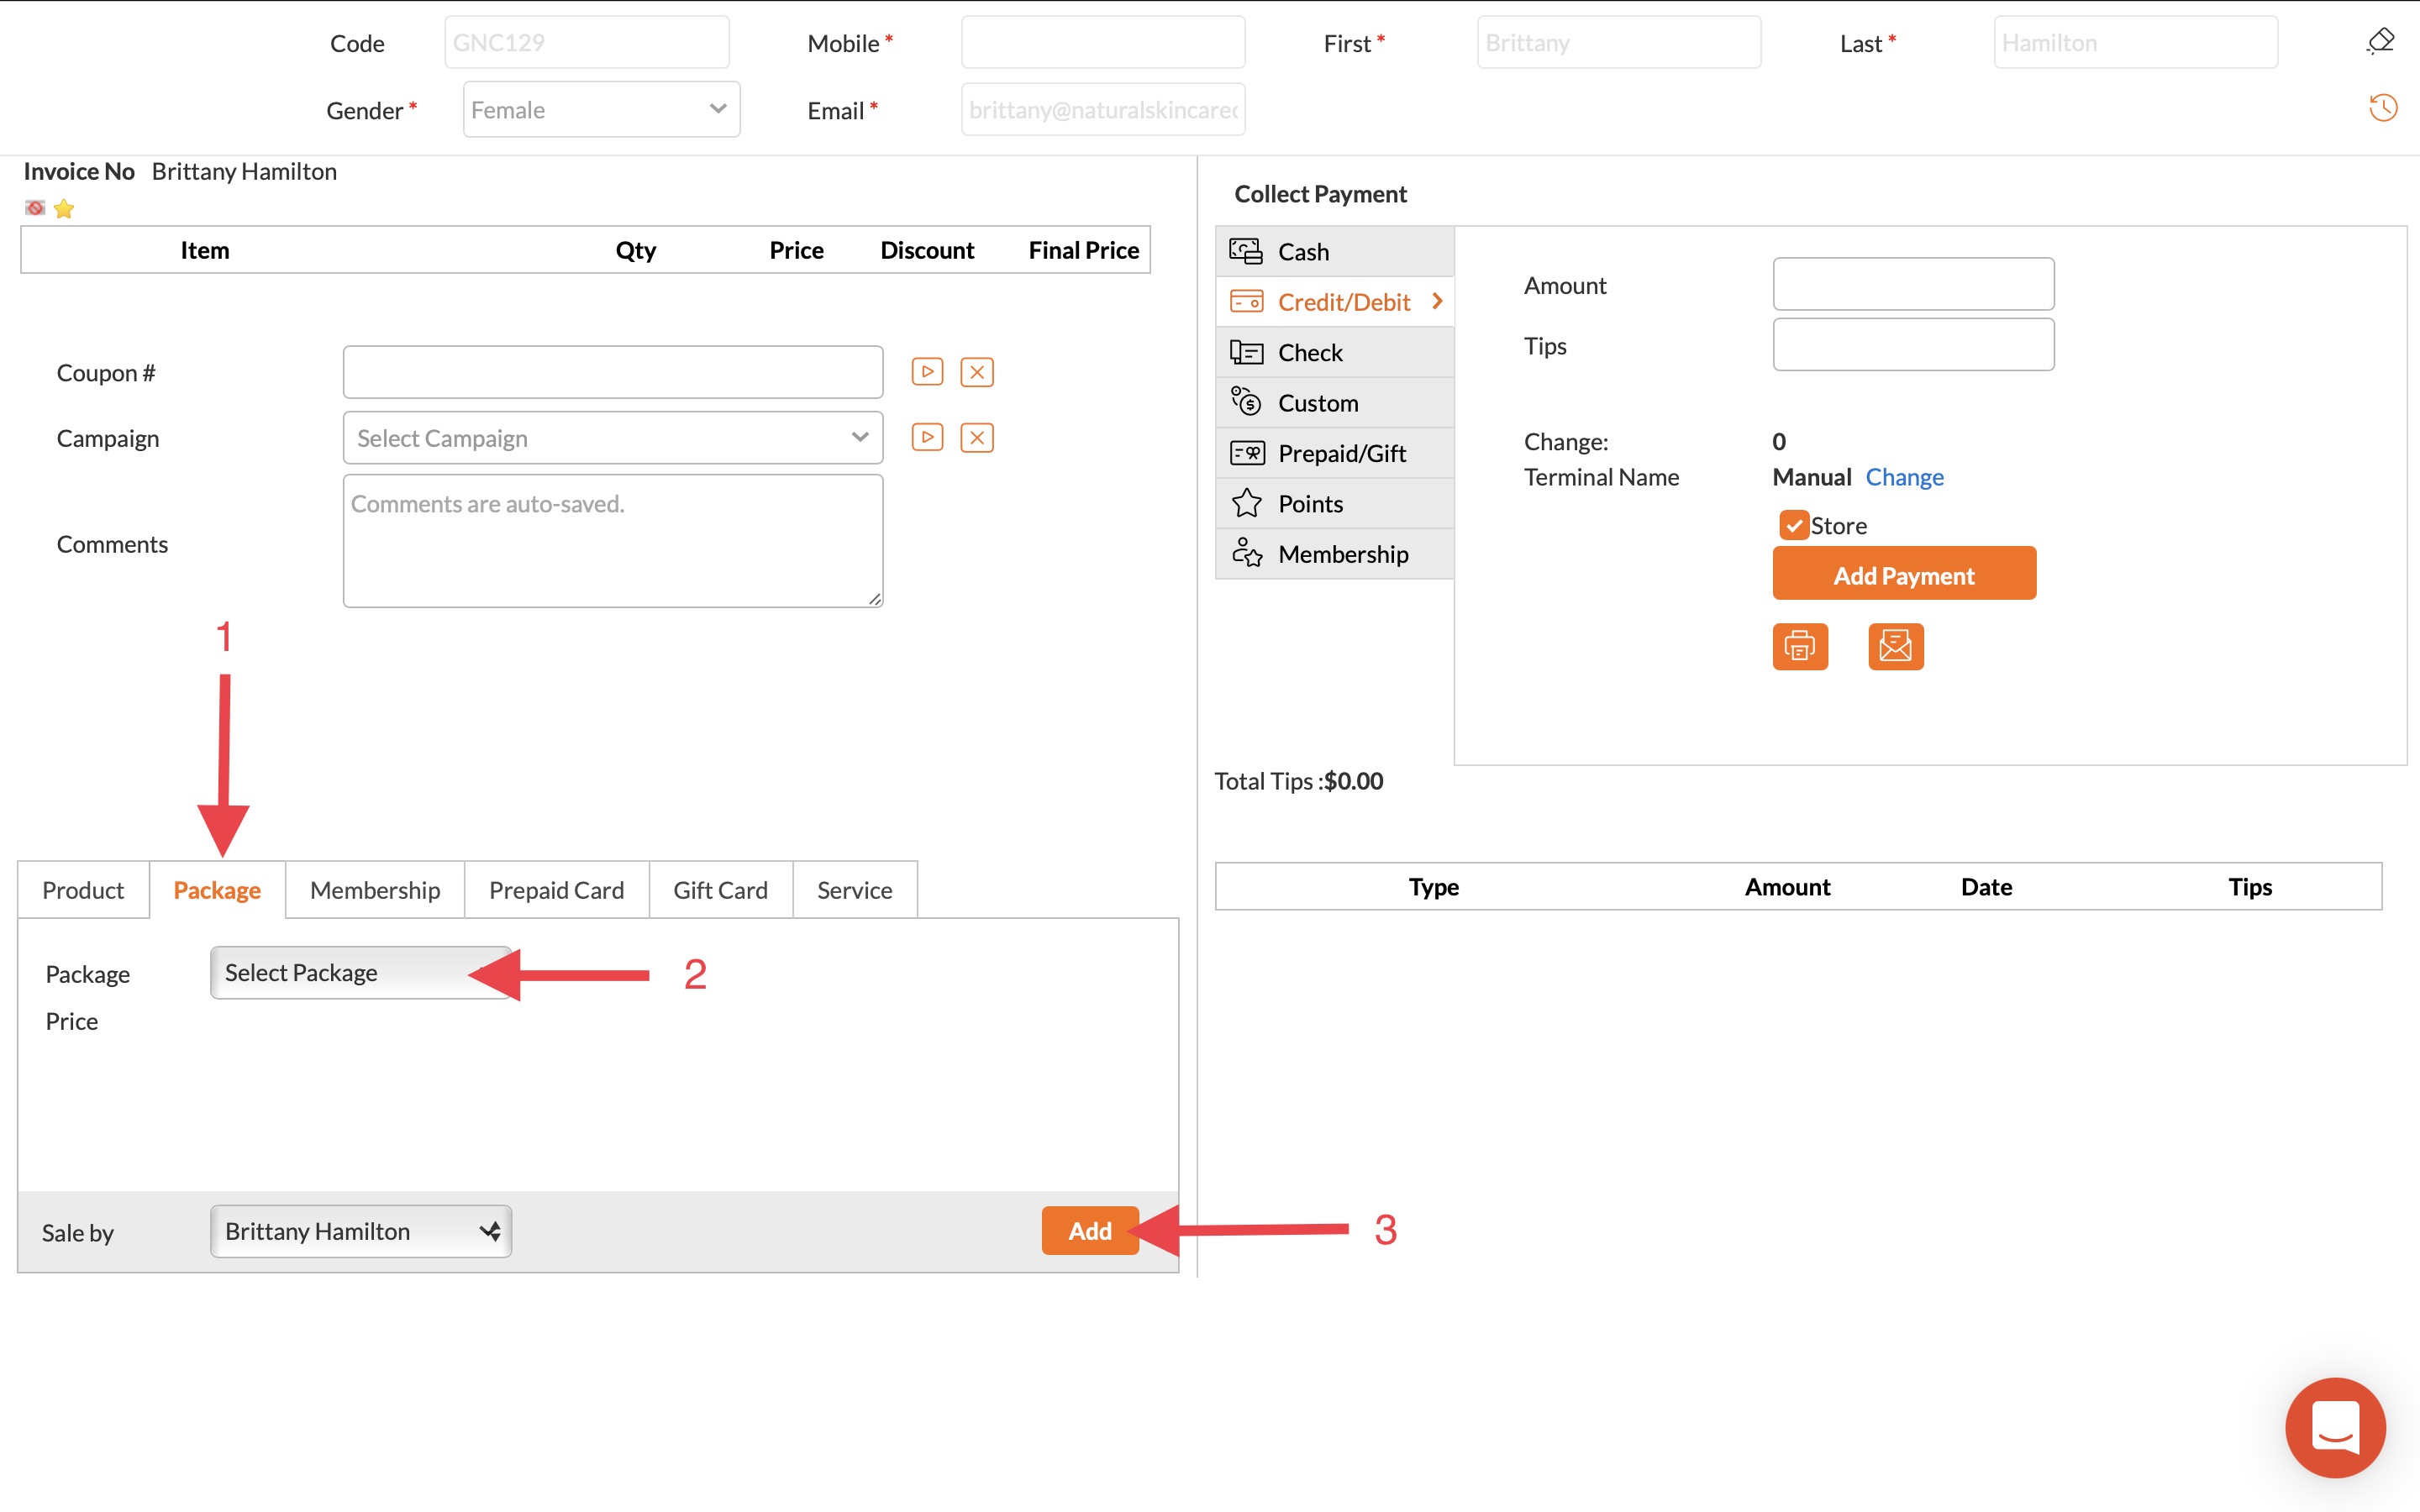Viewport: 2420px width, 1512px height.
Task: Email the receipt with the envelope icon
Action: (x=1895, y=646)
